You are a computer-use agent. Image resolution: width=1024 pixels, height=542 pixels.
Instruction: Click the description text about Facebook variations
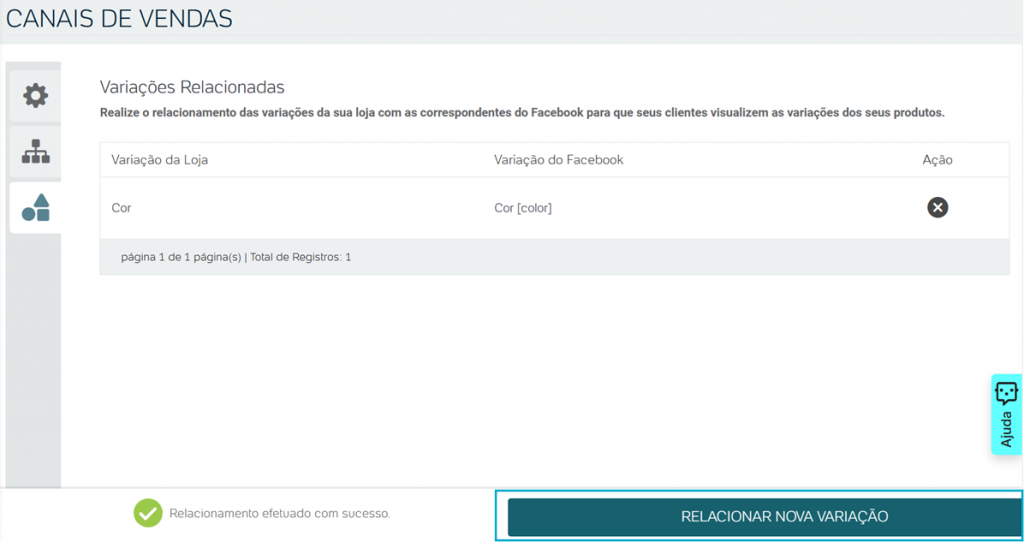522,113
